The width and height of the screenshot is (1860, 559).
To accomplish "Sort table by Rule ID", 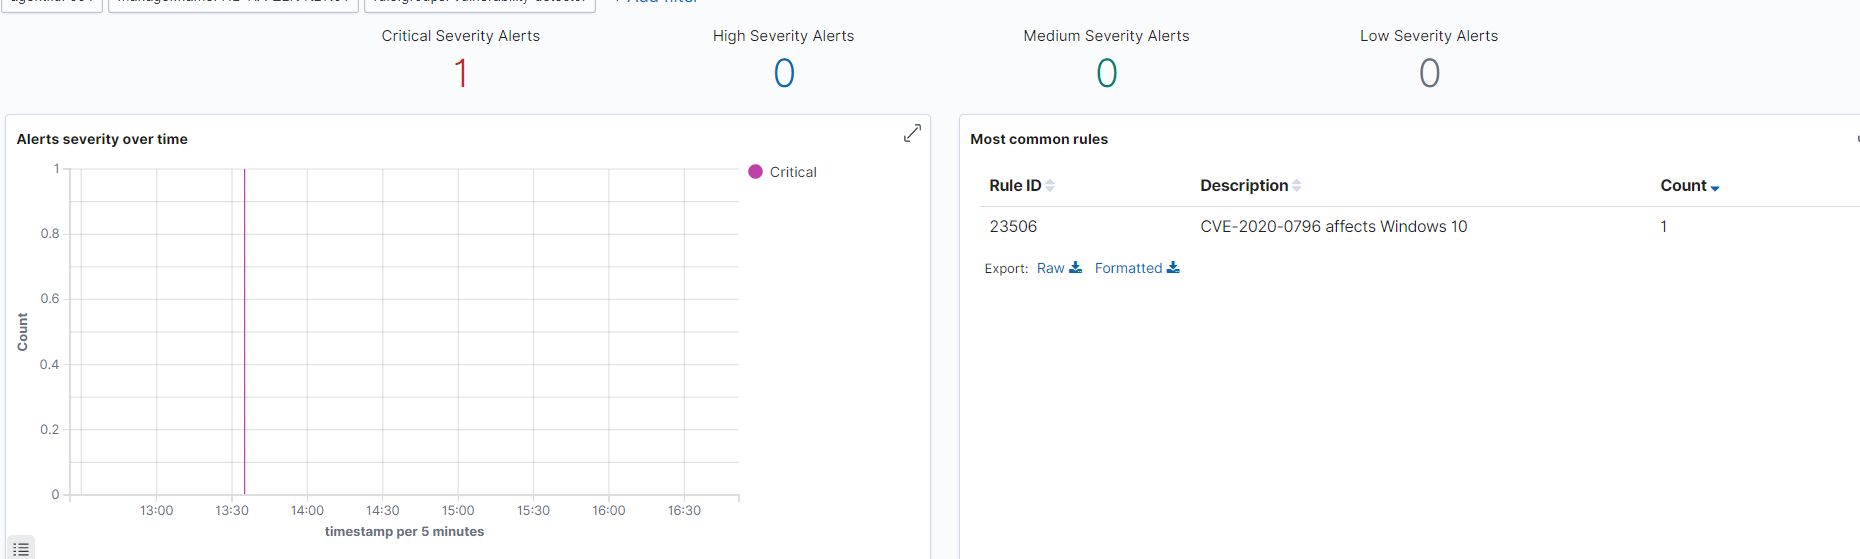I will pyautogui.click(x=1021, y=186).
